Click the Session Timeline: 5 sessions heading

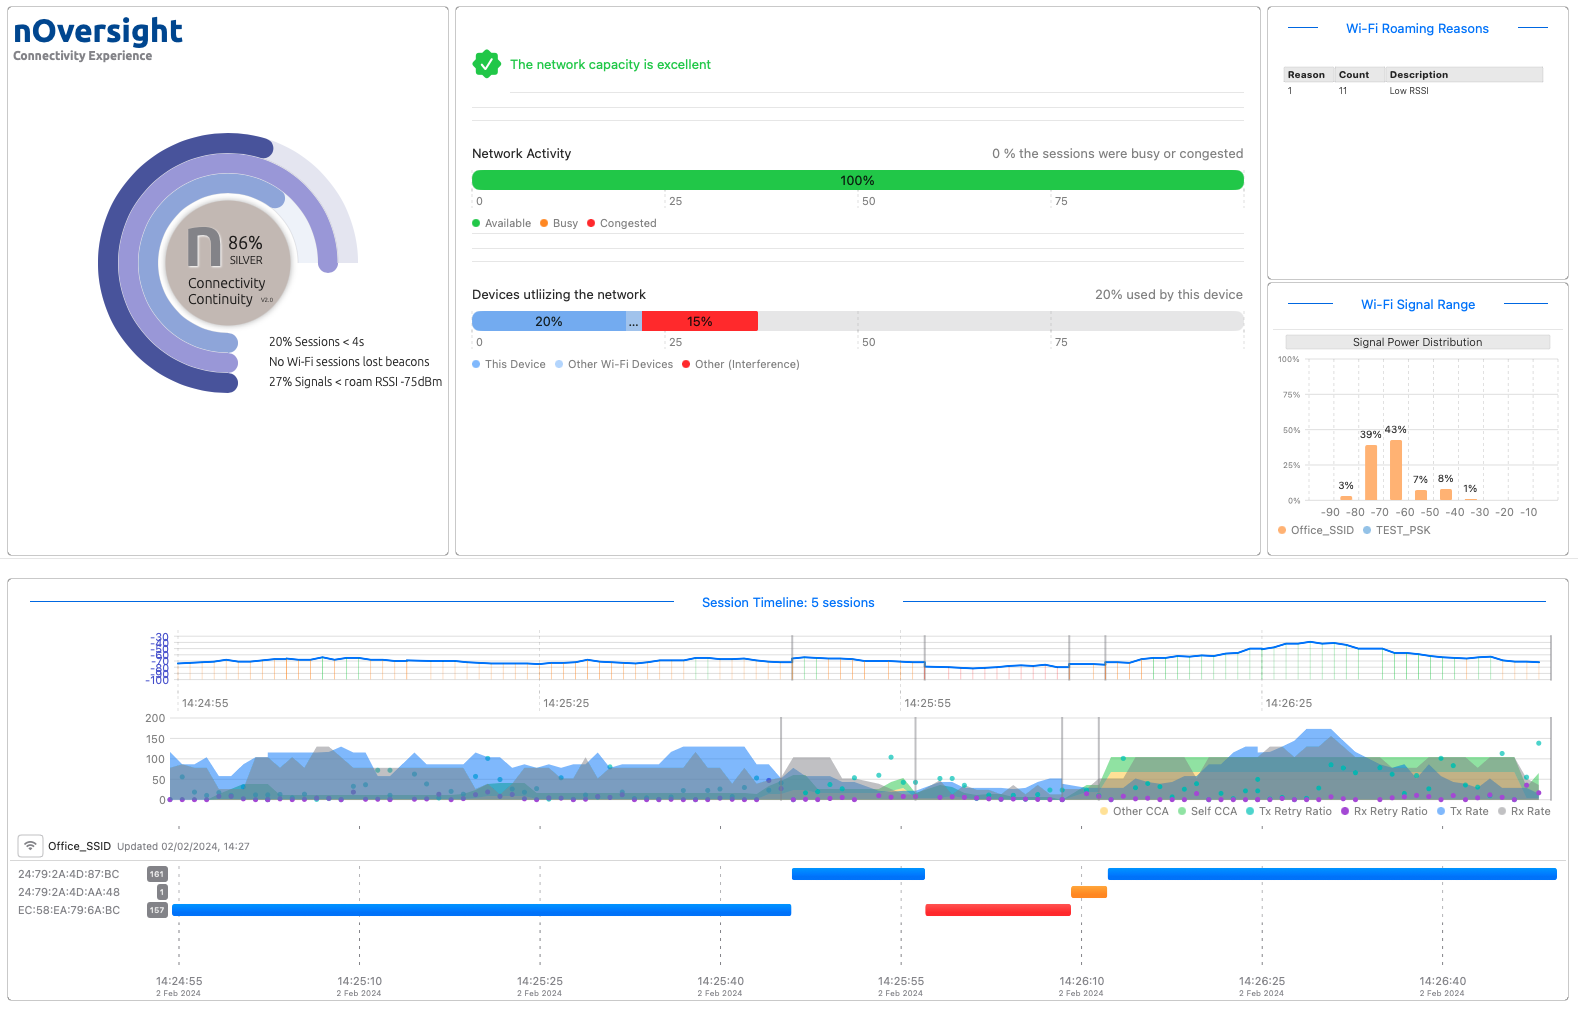[x=788, y=603]
